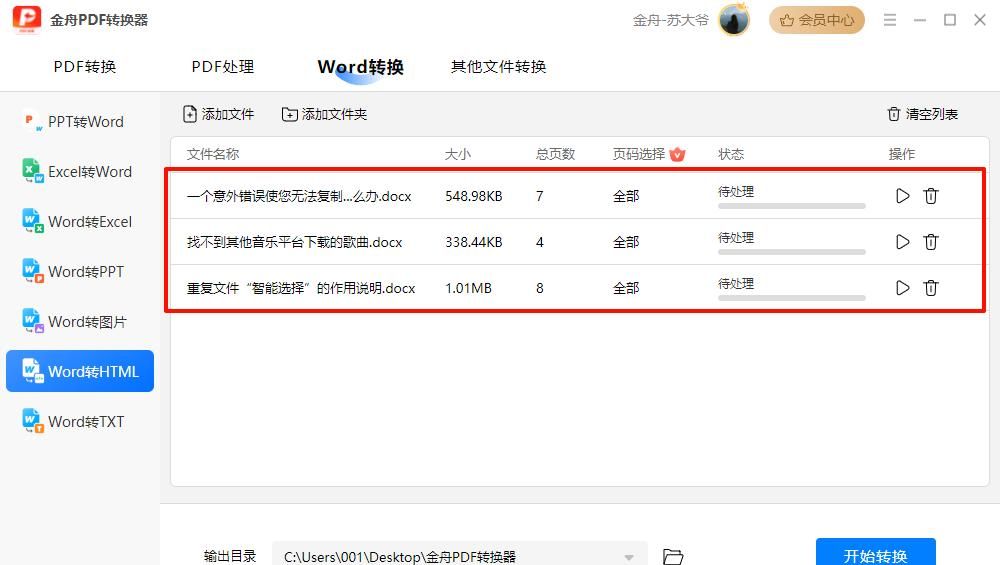Viewport: 1000px width, 565px height.
Task: Delete the 548.98KB docx file row
Action: click(931, 196)
